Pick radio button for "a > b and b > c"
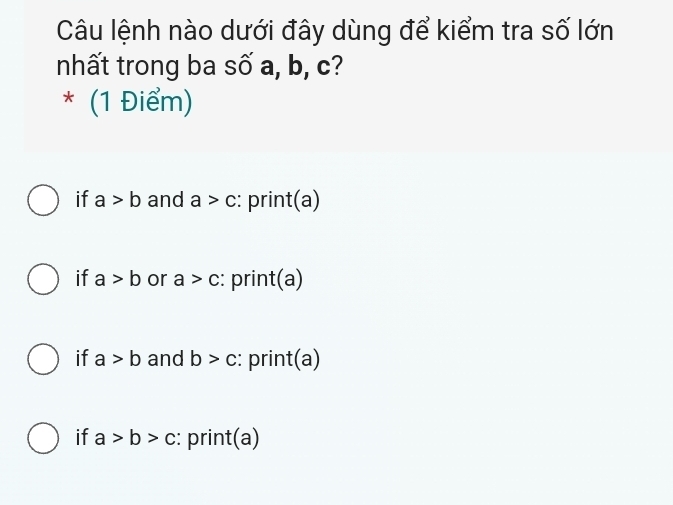Screen dimensions: 673x505 tap(42, 359)
